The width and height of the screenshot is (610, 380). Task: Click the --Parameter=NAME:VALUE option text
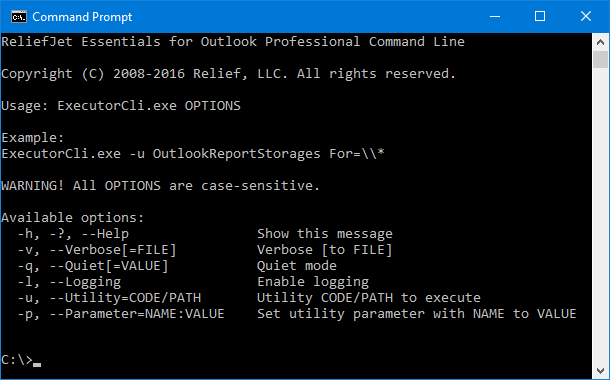point(137,314)
